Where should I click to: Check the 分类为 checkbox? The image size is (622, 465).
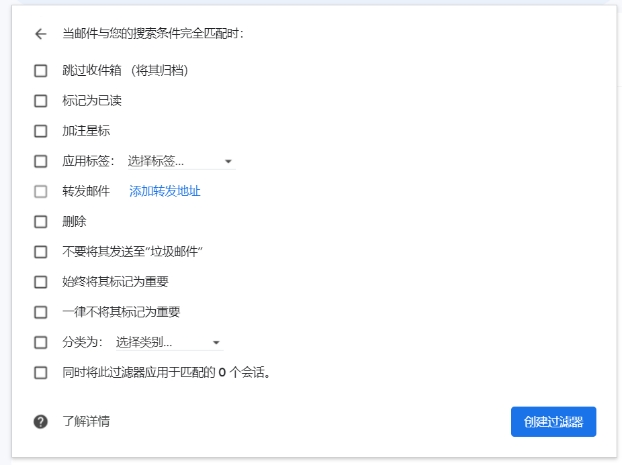40,342
